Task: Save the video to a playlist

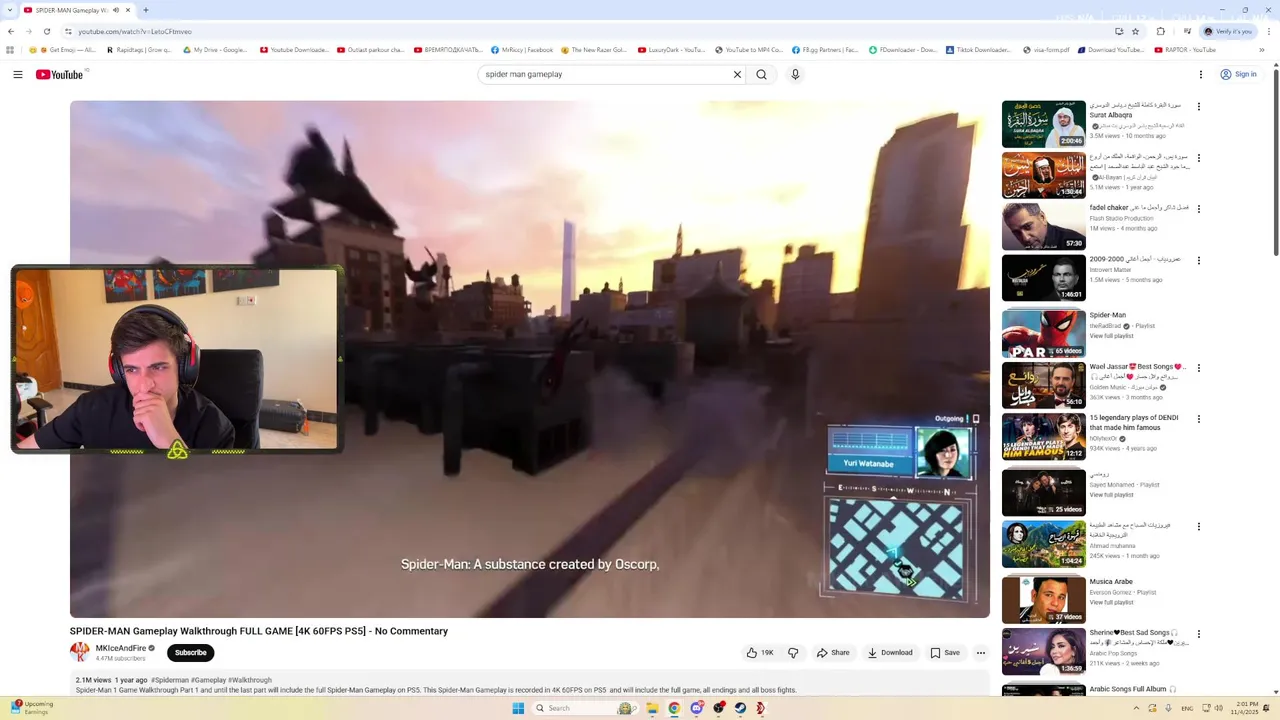Action: (x=945, y=653)
